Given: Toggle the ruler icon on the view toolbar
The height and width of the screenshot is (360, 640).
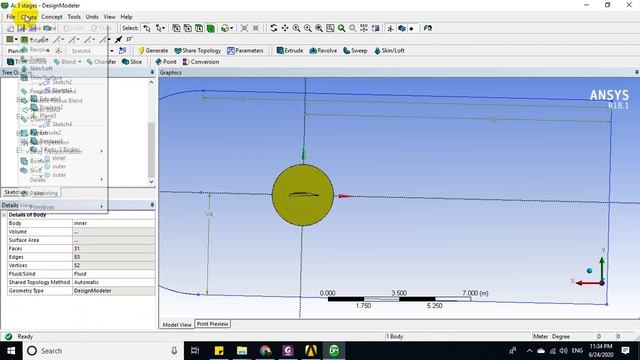Looking at the screenshot, I should (x=376, y=28).
